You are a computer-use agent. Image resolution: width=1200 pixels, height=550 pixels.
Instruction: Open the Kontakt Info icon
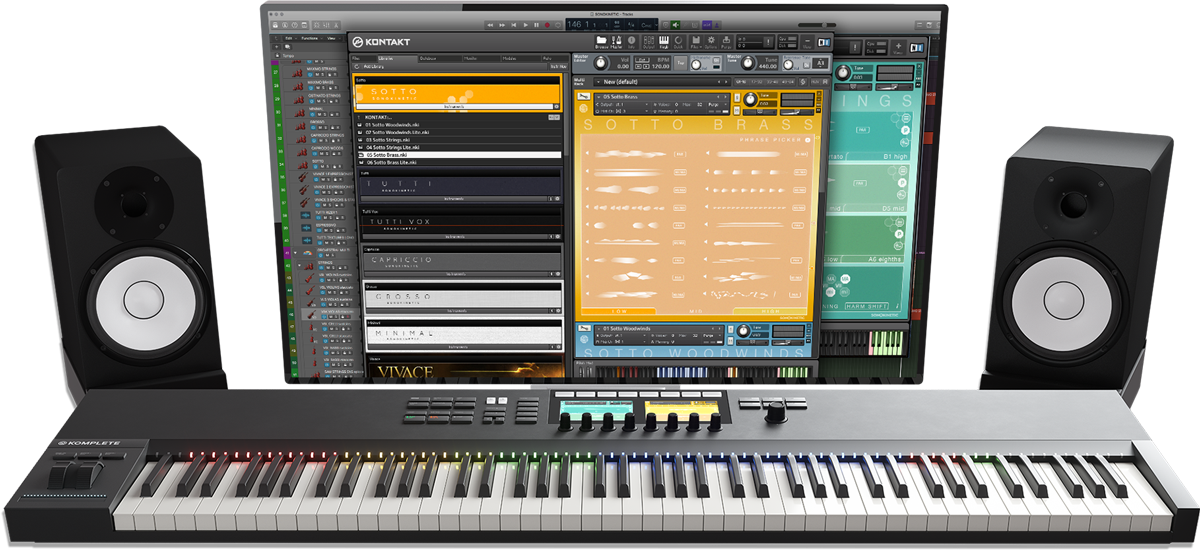(631, 40)
